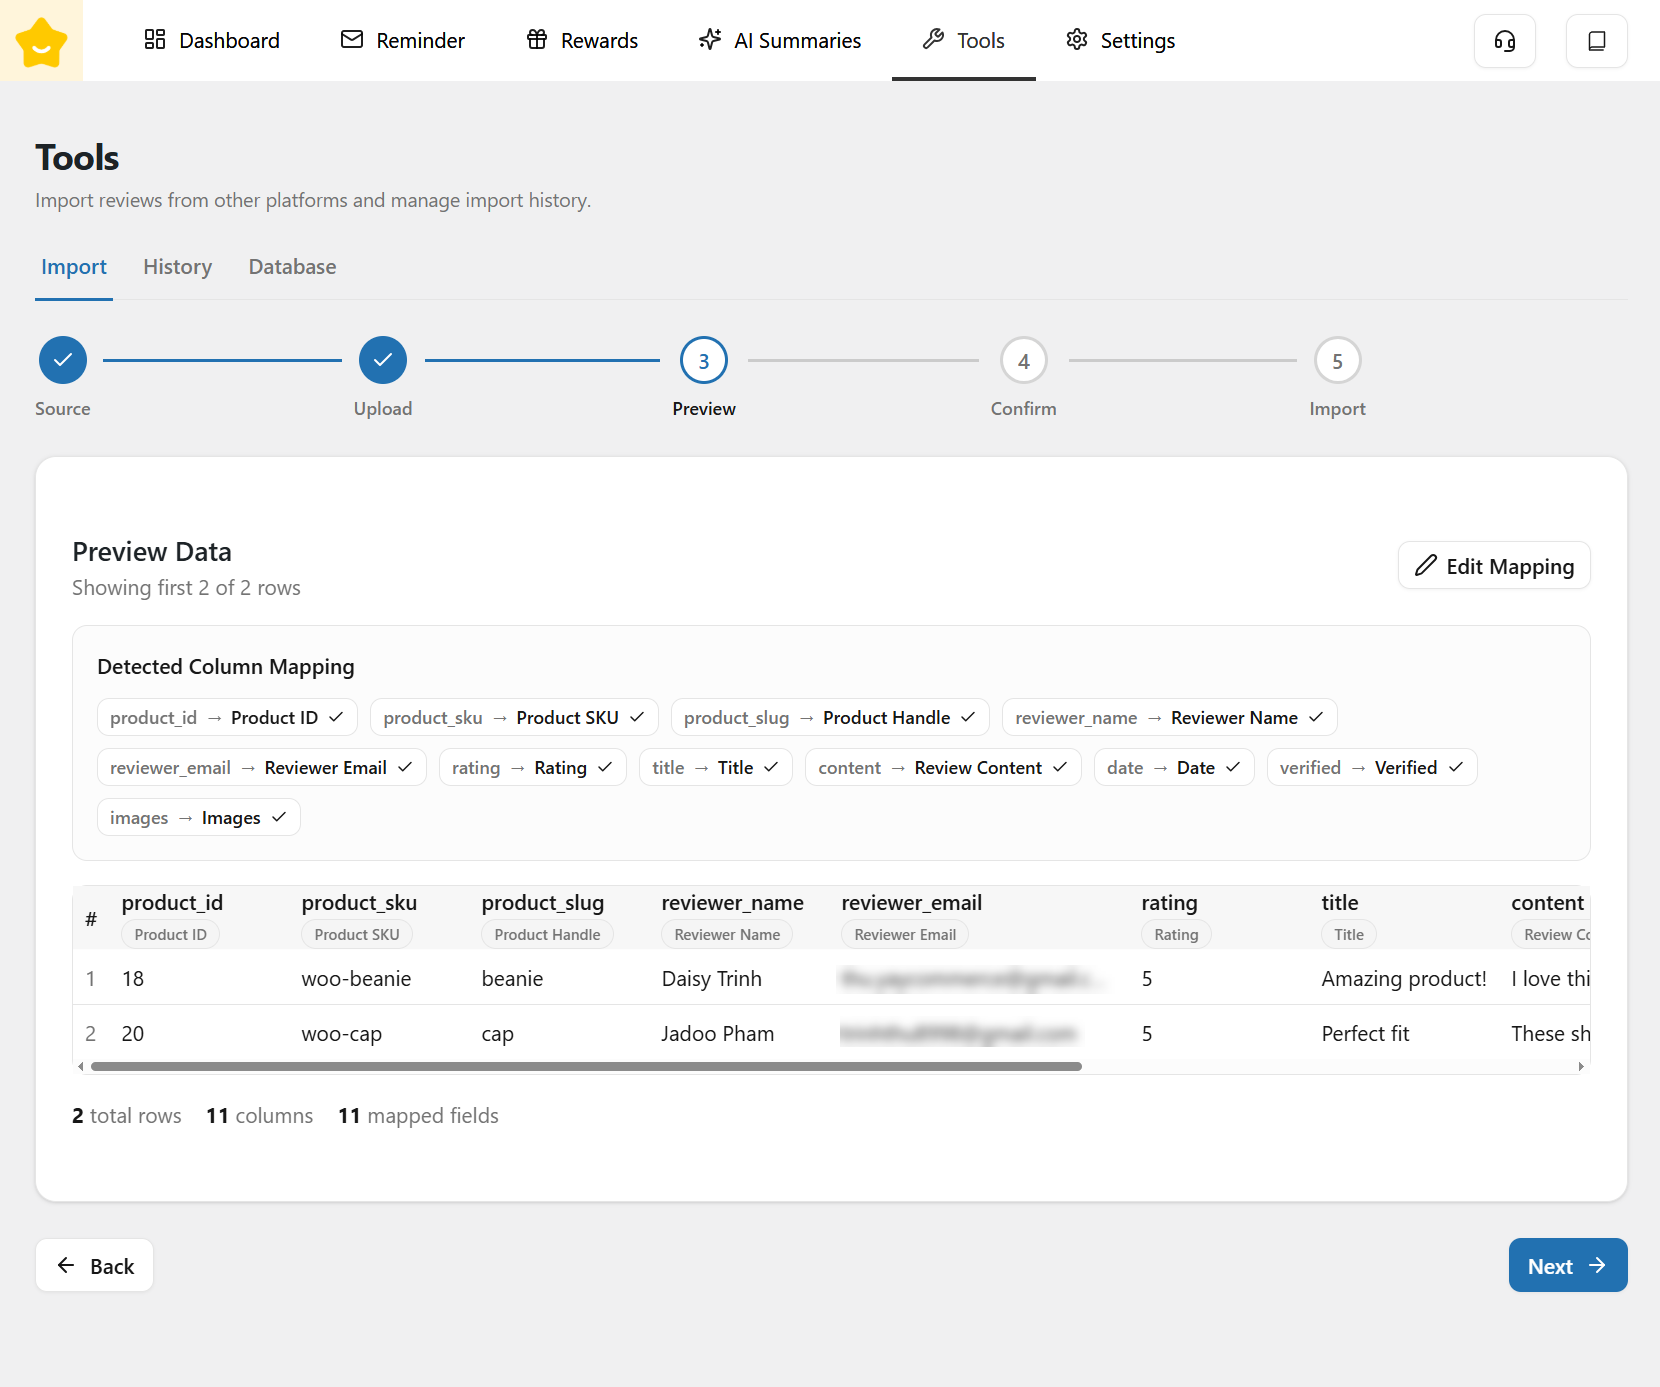Click the completed Source step checkmark

coord(63,360)
